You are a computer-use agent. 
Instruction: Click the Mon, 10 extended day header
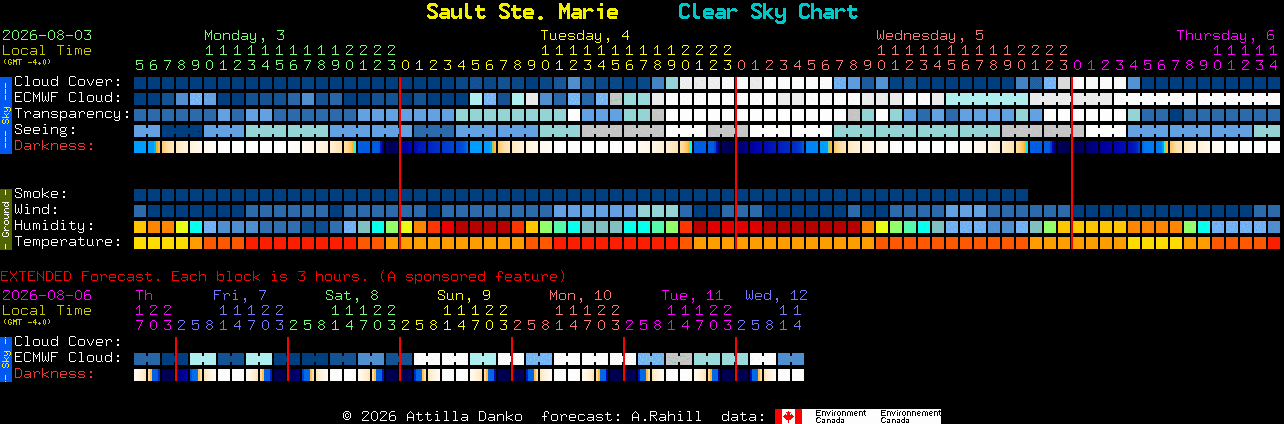(x=580, y=295)
